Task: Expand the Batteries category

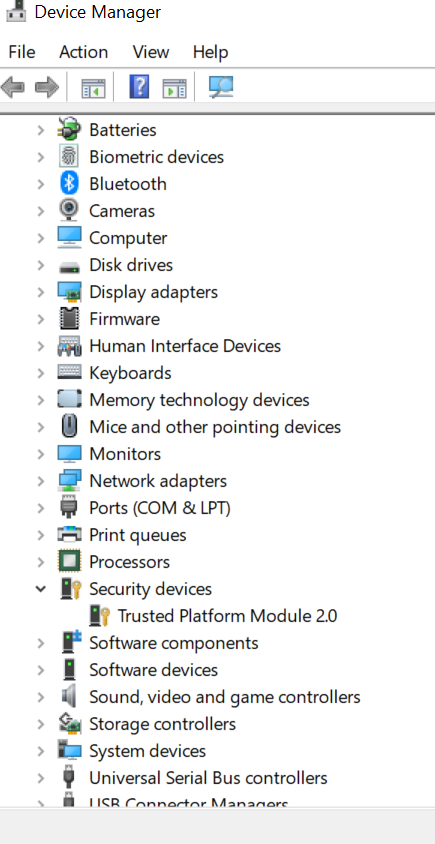Action: pos(40,130)
